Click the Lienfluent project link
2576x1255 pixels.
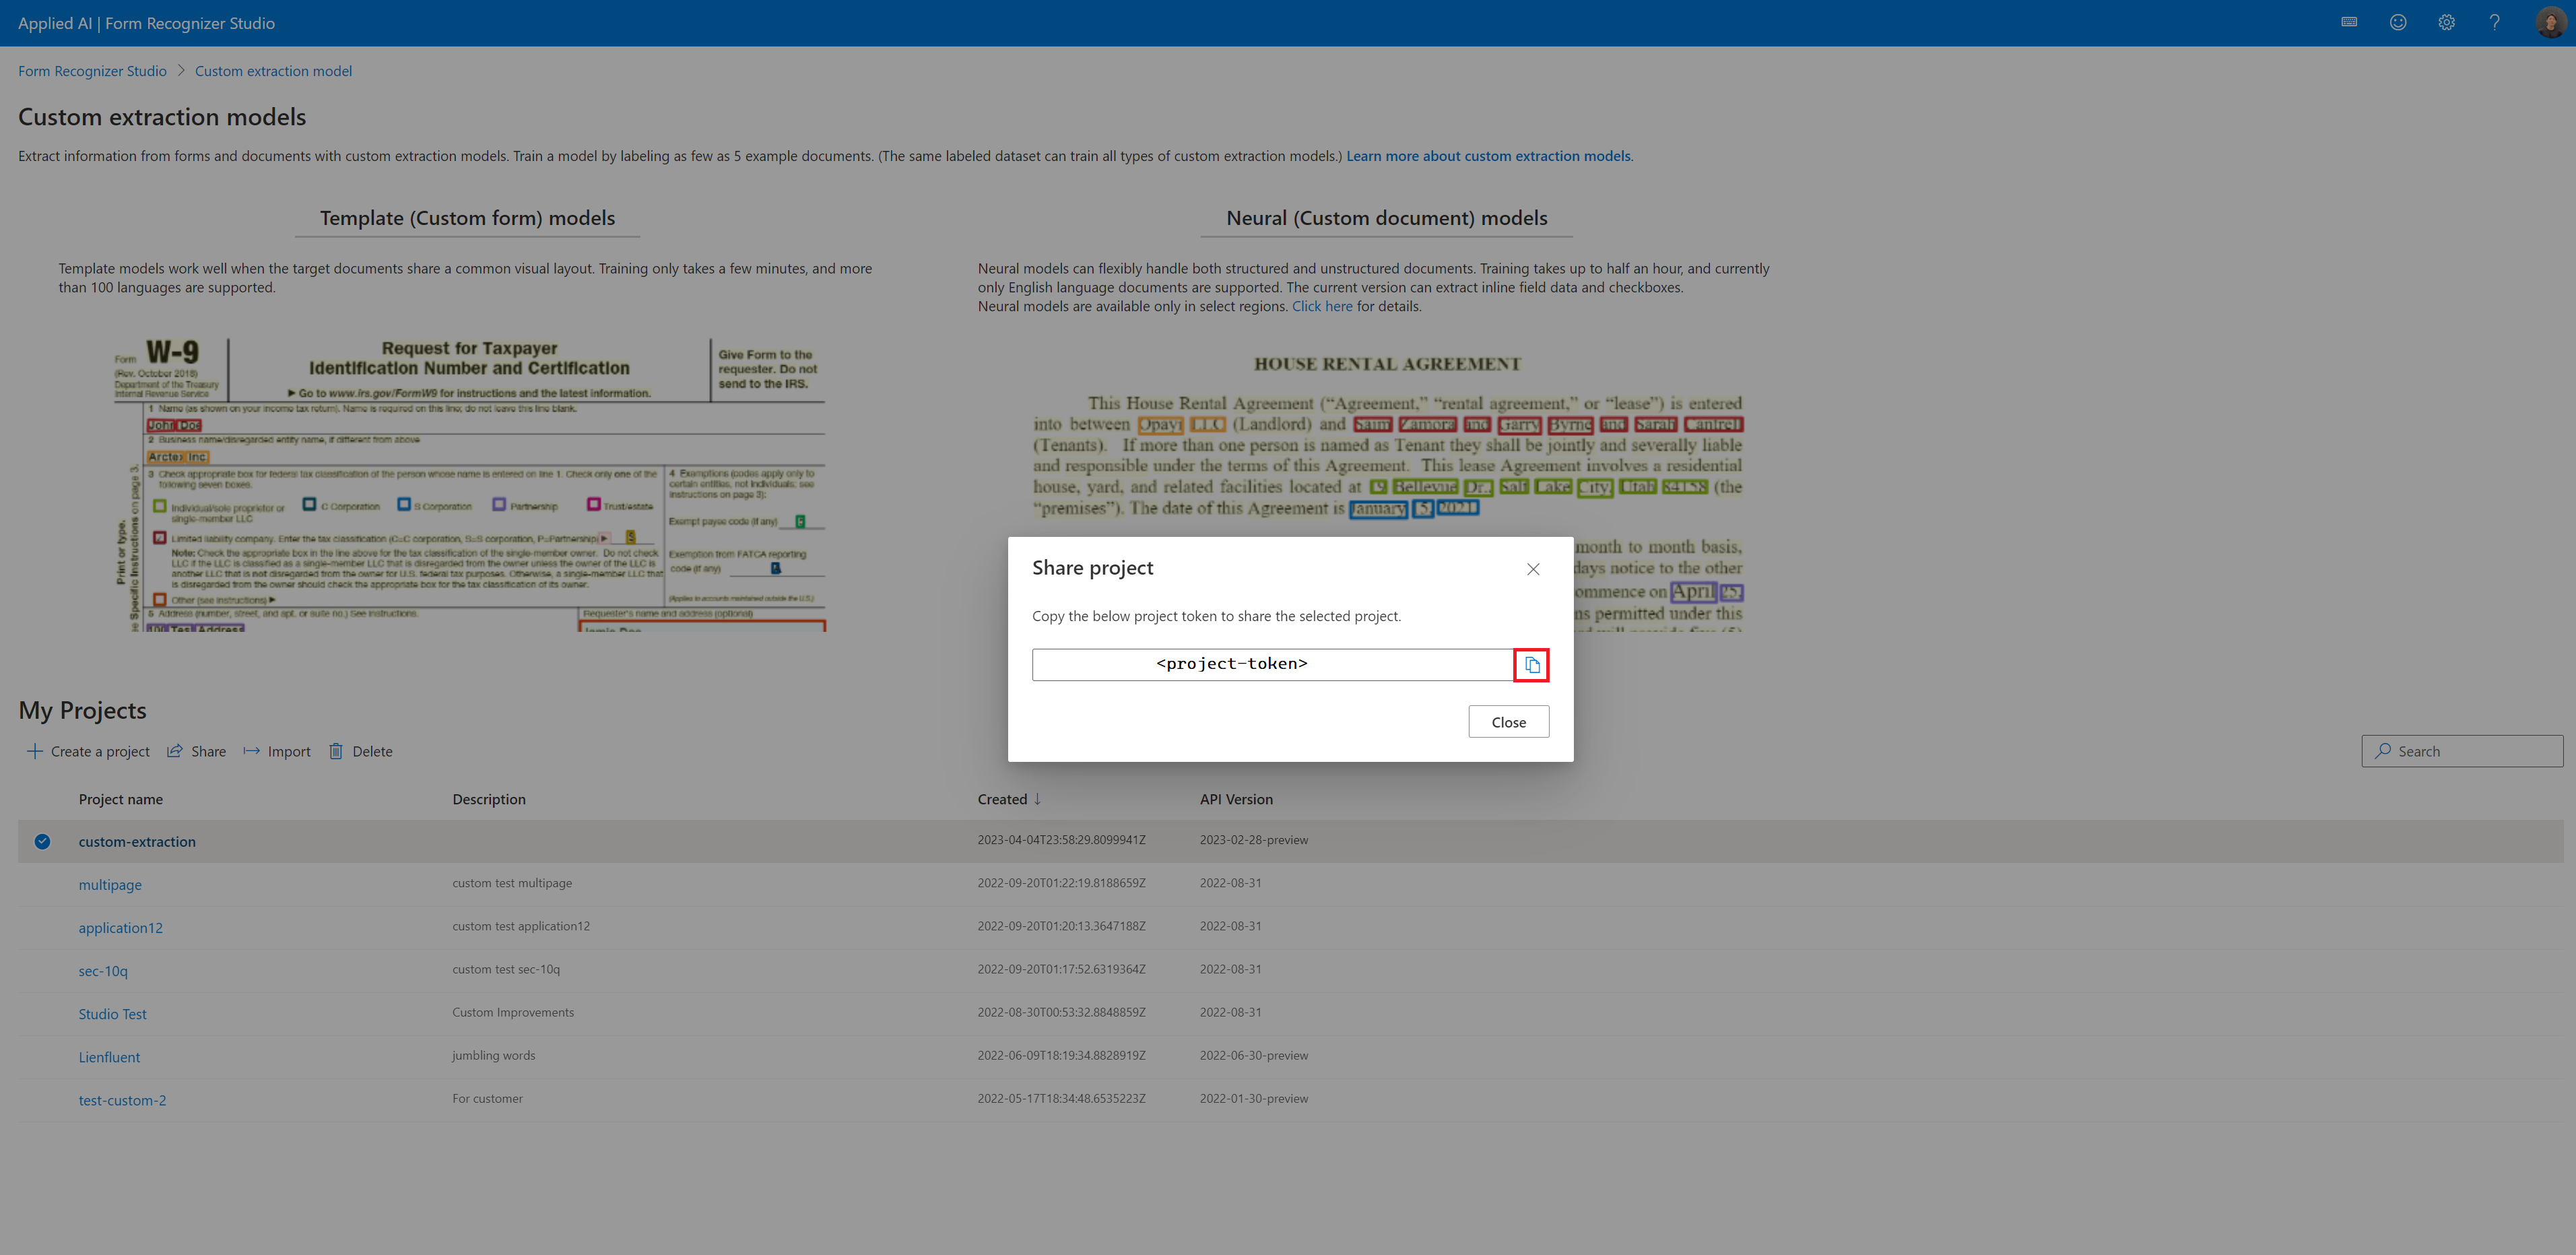point(107,1056)
